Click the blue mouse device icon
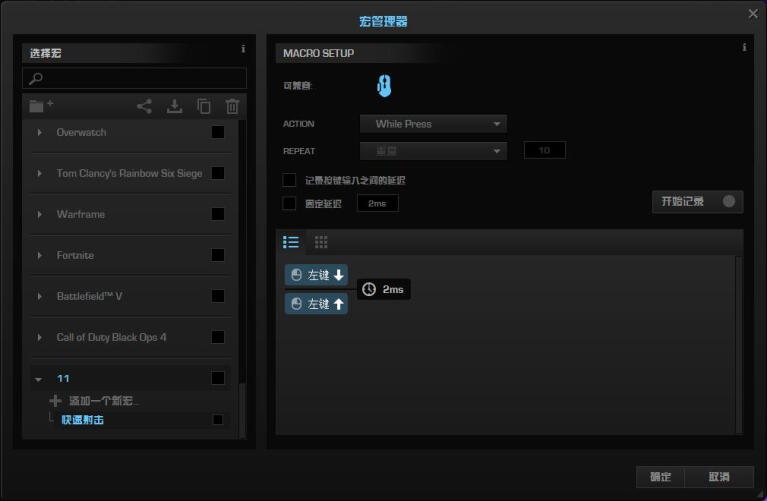The width and height of the screenshot is (767, 501). click(383, 87)
